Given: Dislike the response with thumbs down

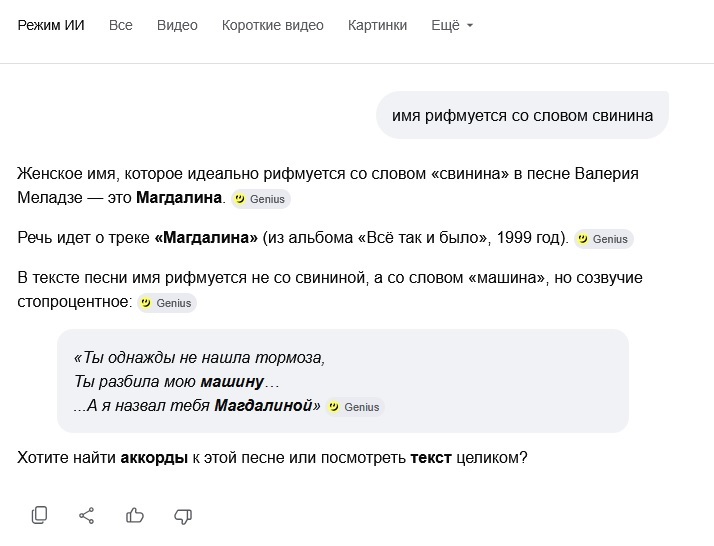Looking at the screenshot, I should pos(183,516).
